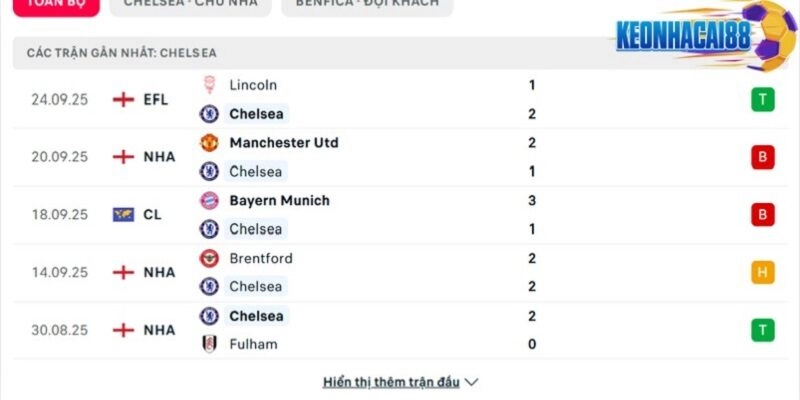Click the Fulham club crest icon
Viewport: 800px width, 400px height.
(209, 344)
